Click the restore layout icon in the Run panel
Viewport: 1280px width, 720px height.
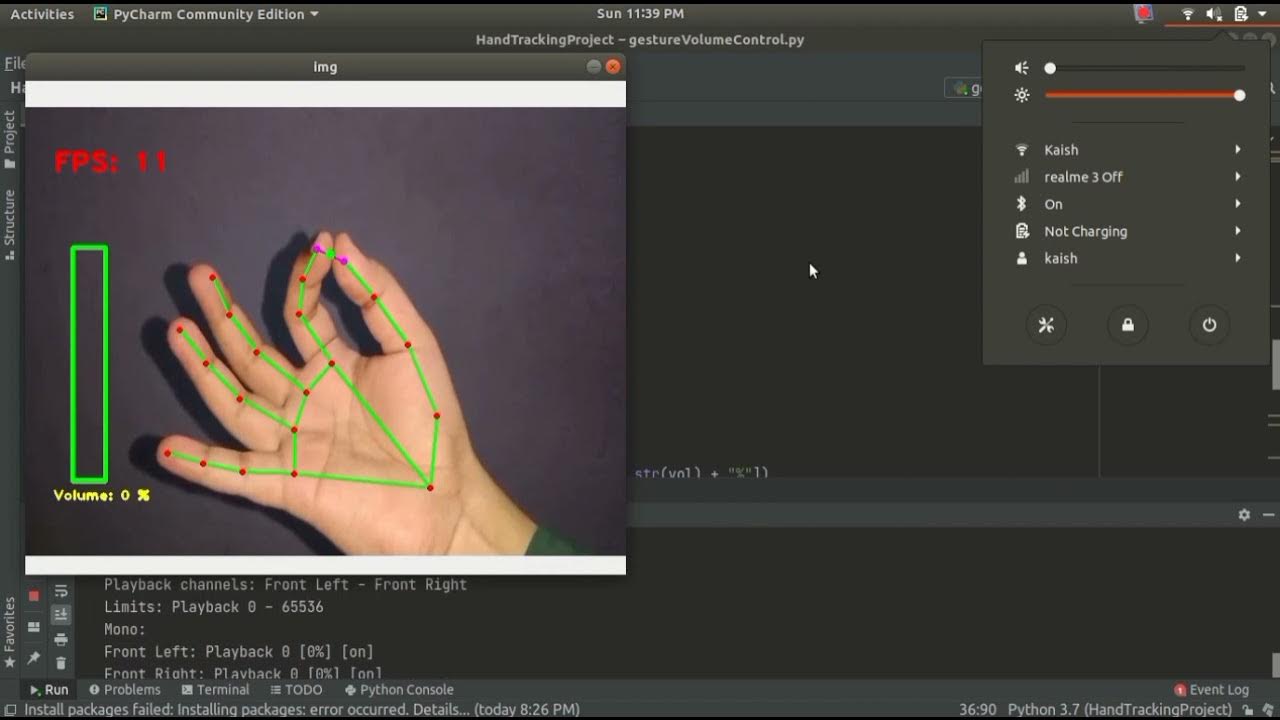pyautogui.click(x=33, y=627)
